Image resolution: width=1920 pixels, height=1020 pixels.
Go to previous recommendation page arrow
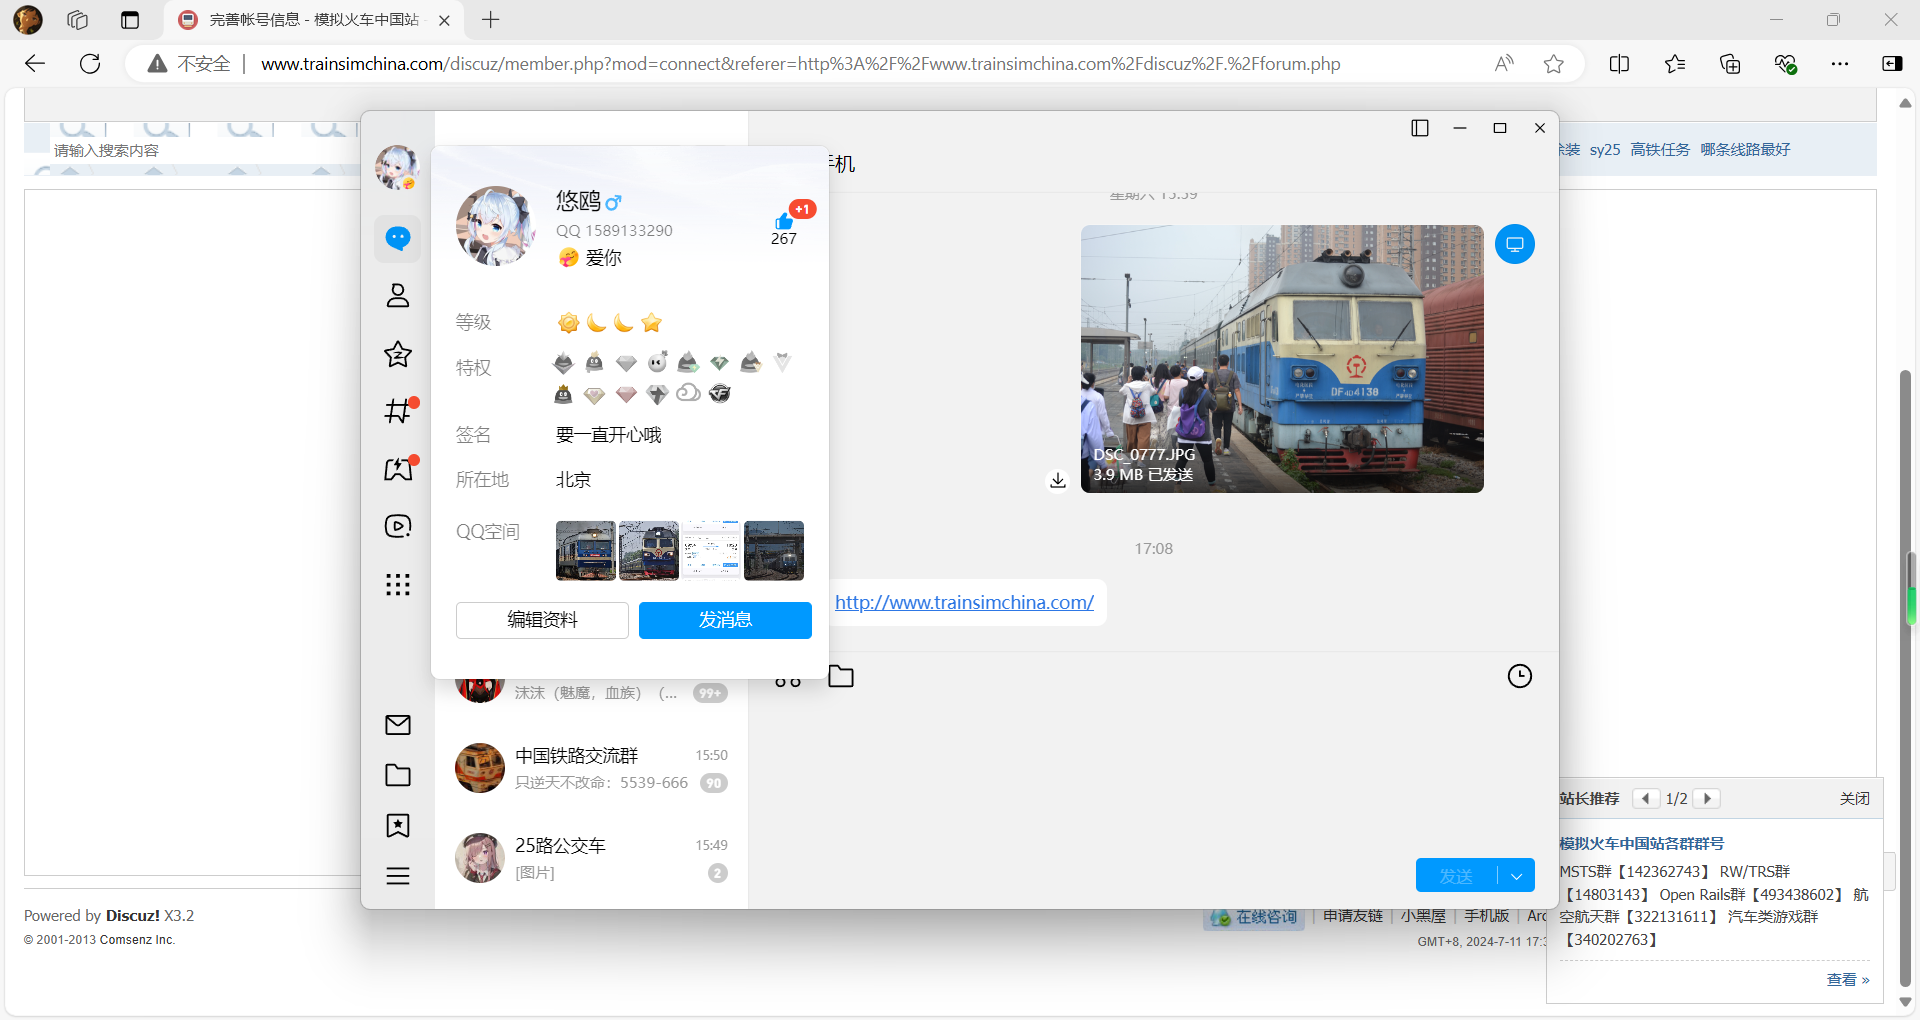[1646, 798]
